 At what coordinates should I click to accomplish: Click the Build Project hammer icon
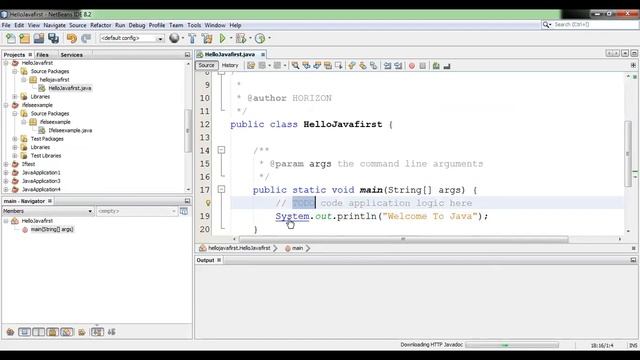192,38
